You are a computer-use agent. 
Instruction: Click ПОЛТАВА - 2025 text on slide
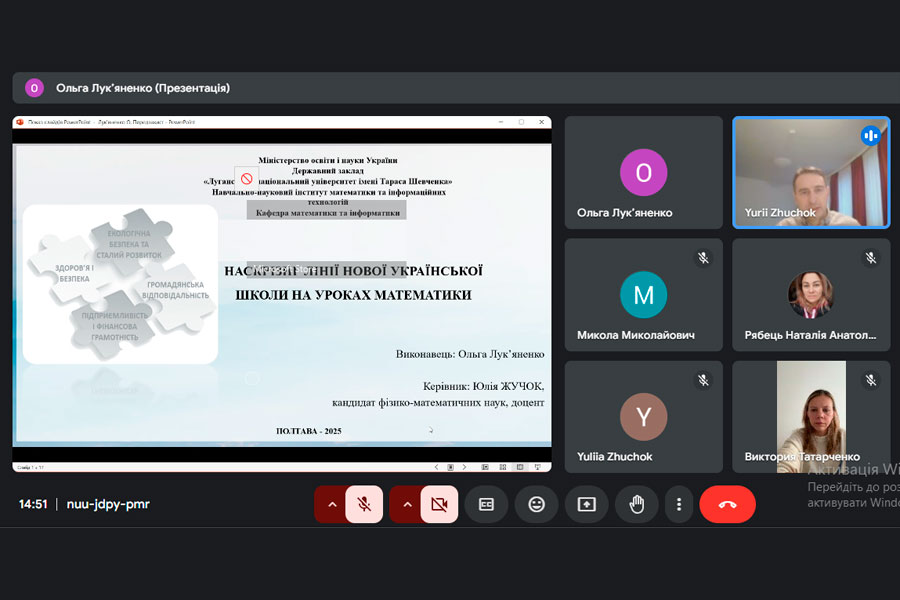click(x=309, y=431)
